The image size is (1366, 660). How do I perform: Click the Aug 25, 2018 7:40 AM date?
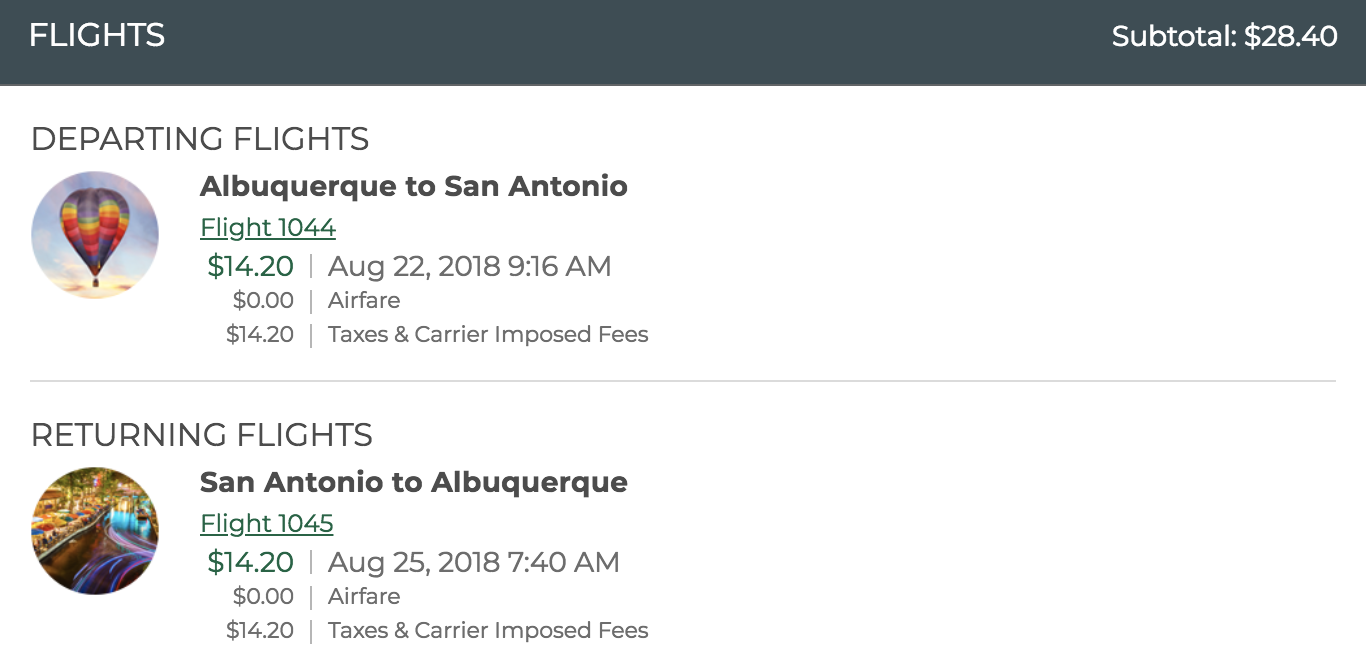click(x=473, y=562)
